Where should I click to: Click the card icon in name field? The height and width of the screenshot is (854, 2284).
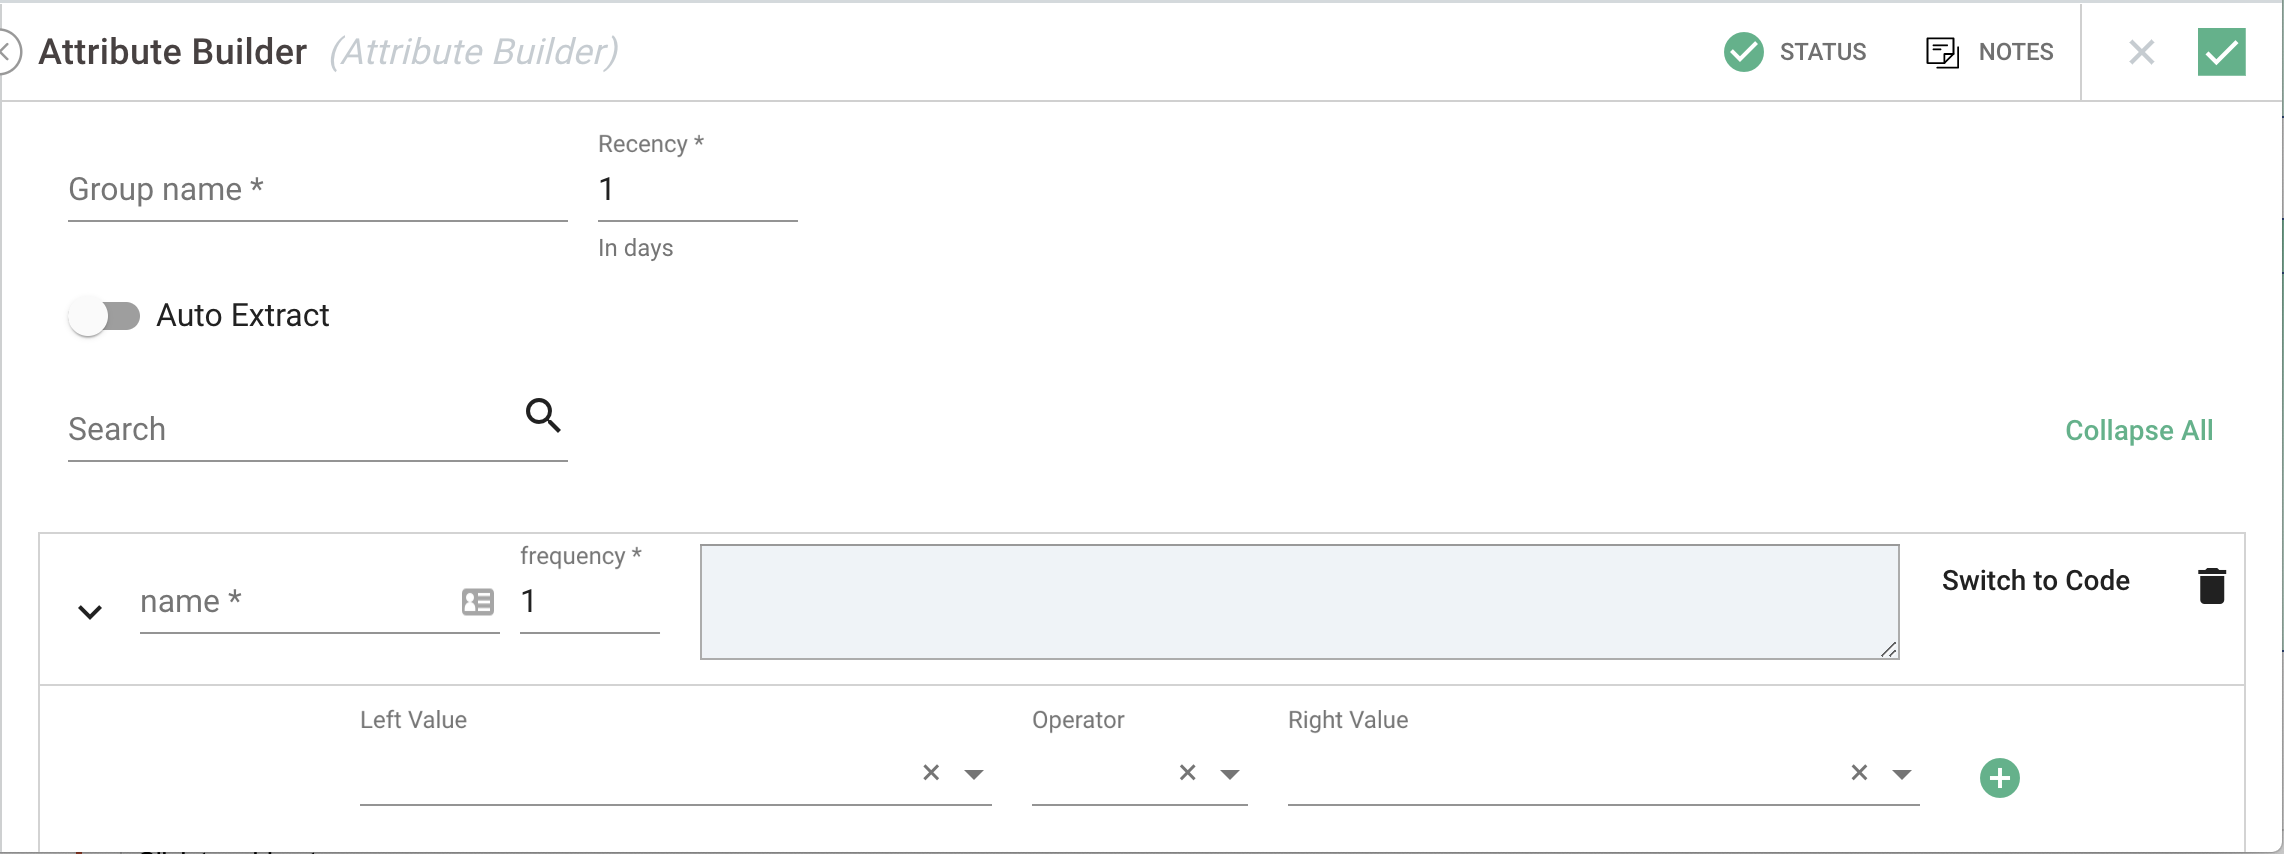(478, 602)
